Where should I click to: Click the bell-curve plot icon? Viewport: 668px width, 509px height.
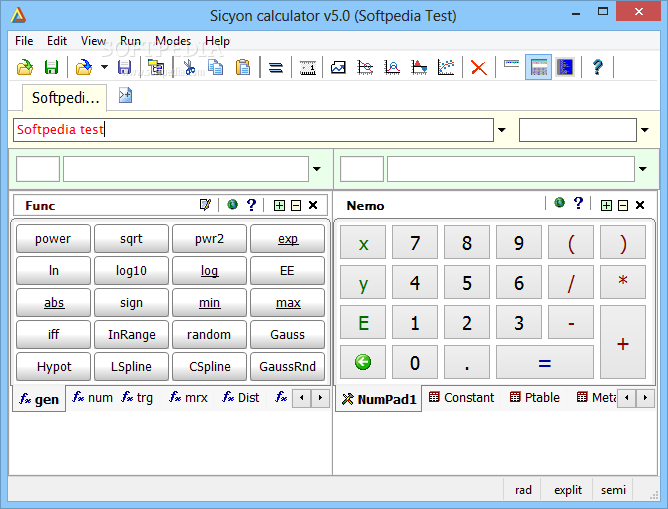(392, 67)
